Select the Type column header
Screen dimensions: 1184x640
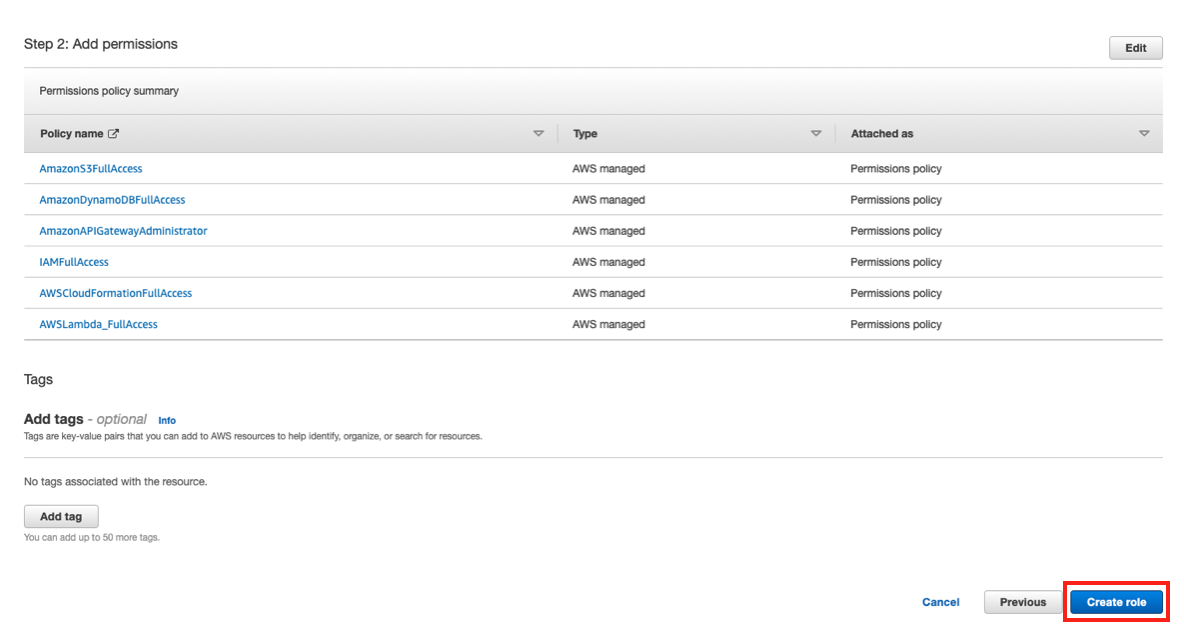(x=584, y=132)
